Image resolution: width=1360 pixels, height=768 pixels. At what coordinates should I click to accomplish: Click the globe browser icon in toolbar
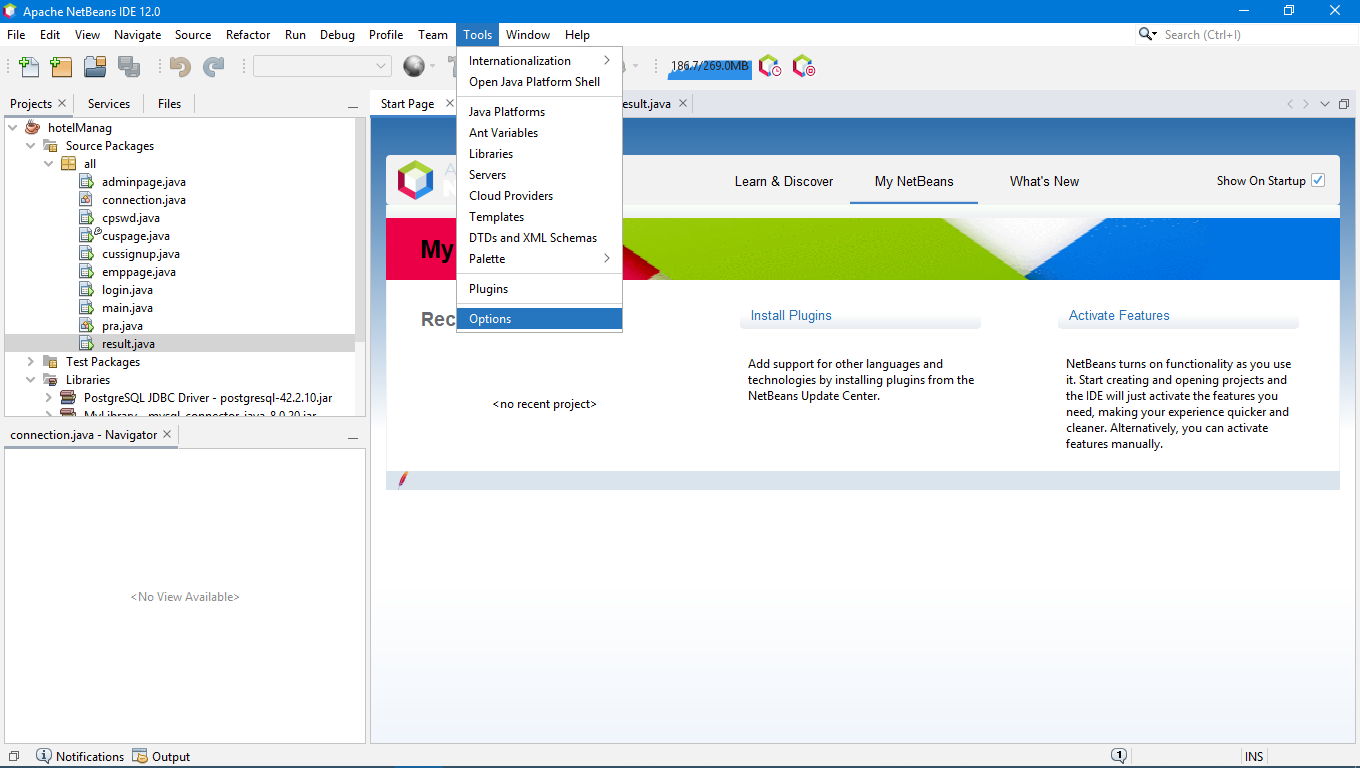pyautogui.click(x=414, y=67)
